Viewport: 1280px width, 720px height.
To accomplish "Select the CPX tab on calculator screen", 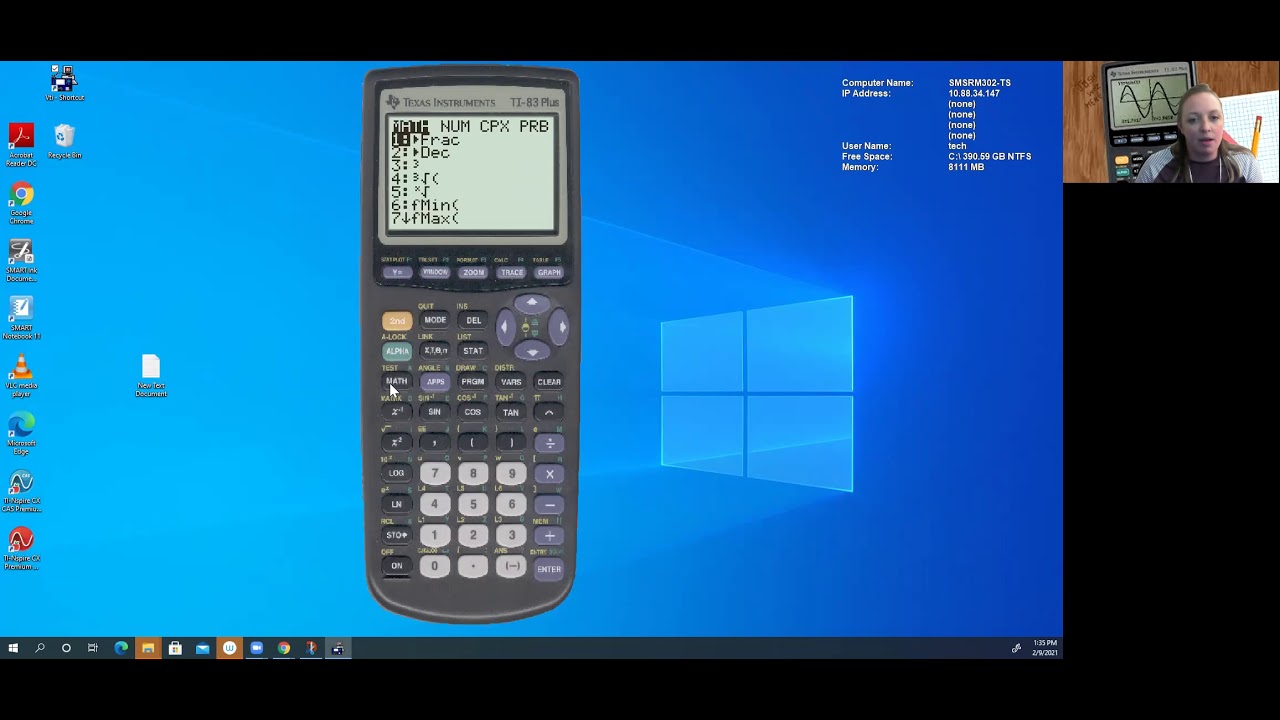I will point(494,127).
